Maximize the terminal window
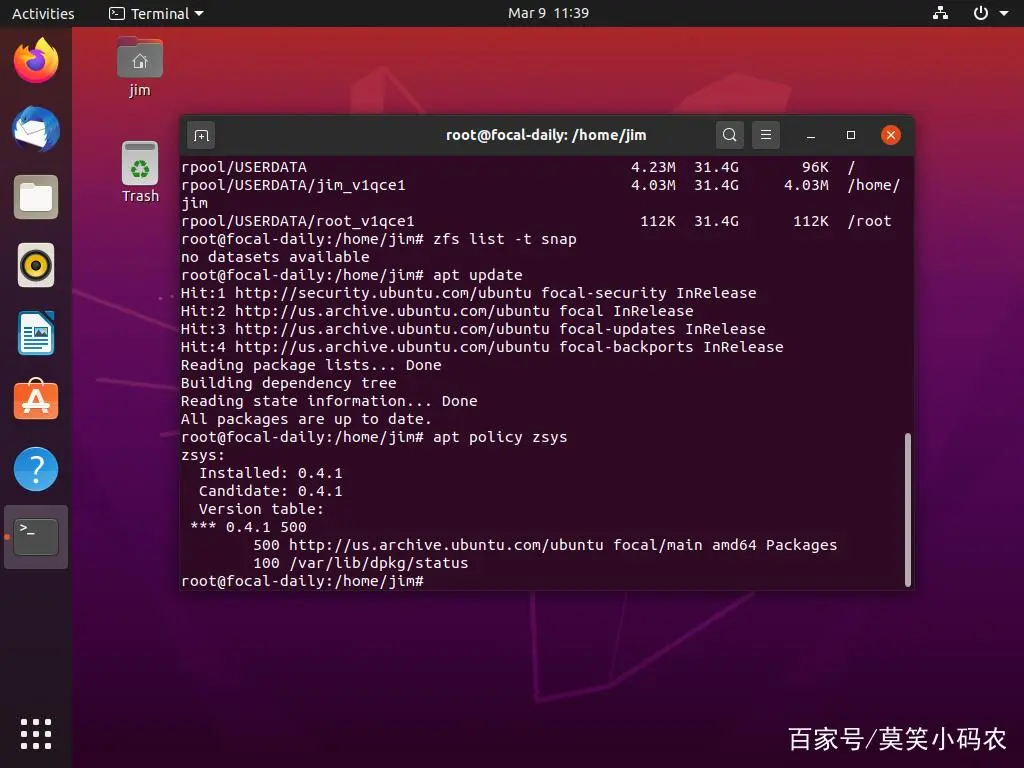 [850, 135]
